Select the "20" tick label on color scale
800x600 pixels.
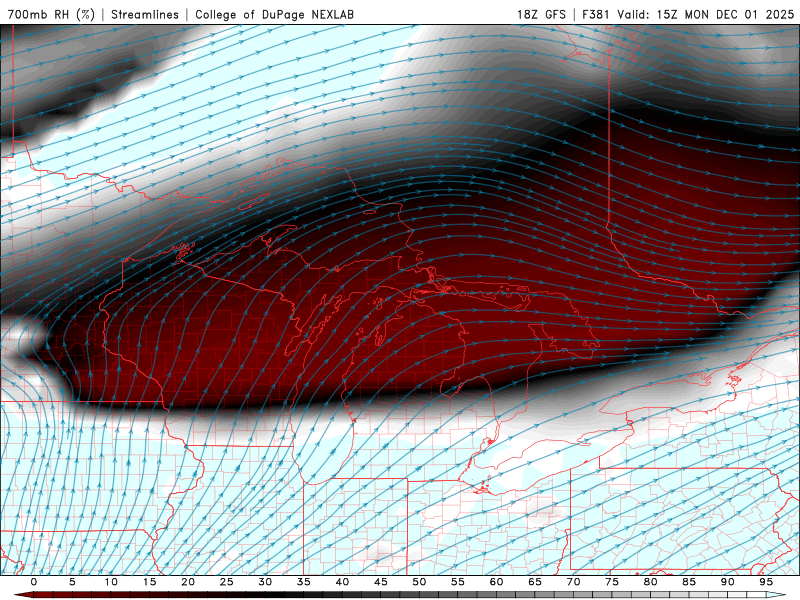click(x=188, y=582)
